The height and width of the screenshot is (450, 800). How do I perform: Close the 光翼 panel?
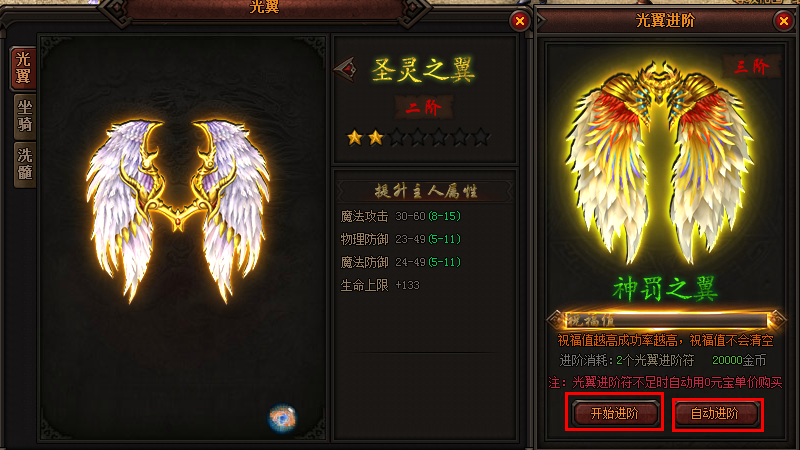(519, 21)
